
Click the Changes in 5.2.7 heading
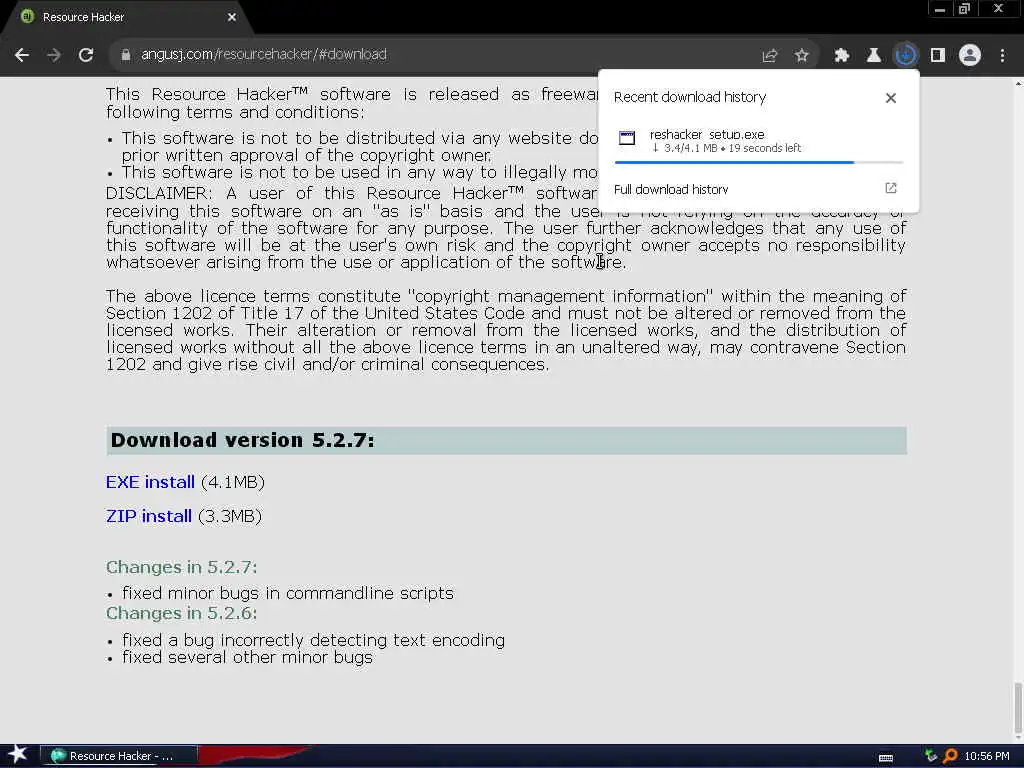point(182,567)
